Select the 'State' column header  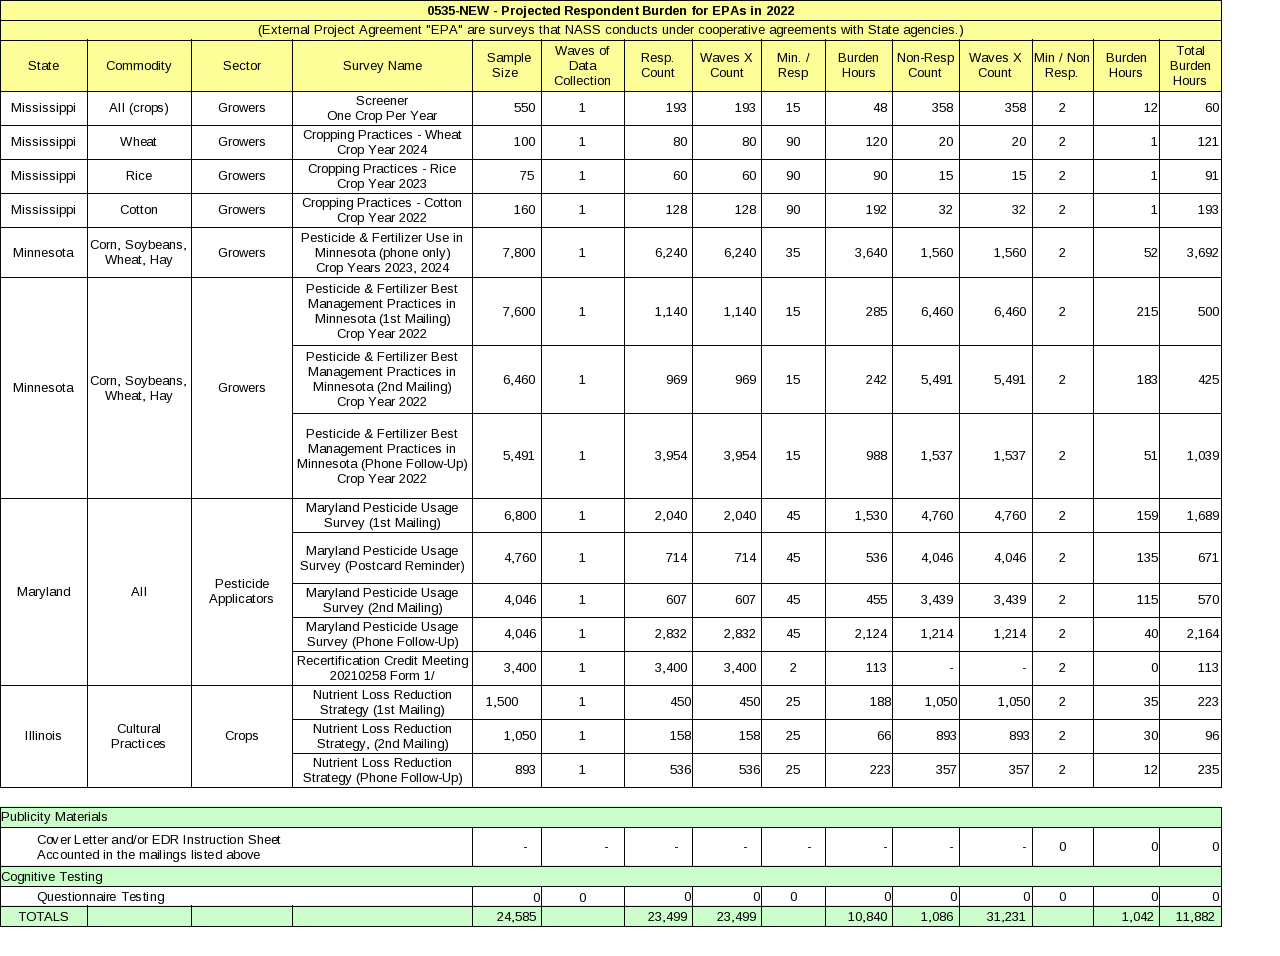(44, 66)
